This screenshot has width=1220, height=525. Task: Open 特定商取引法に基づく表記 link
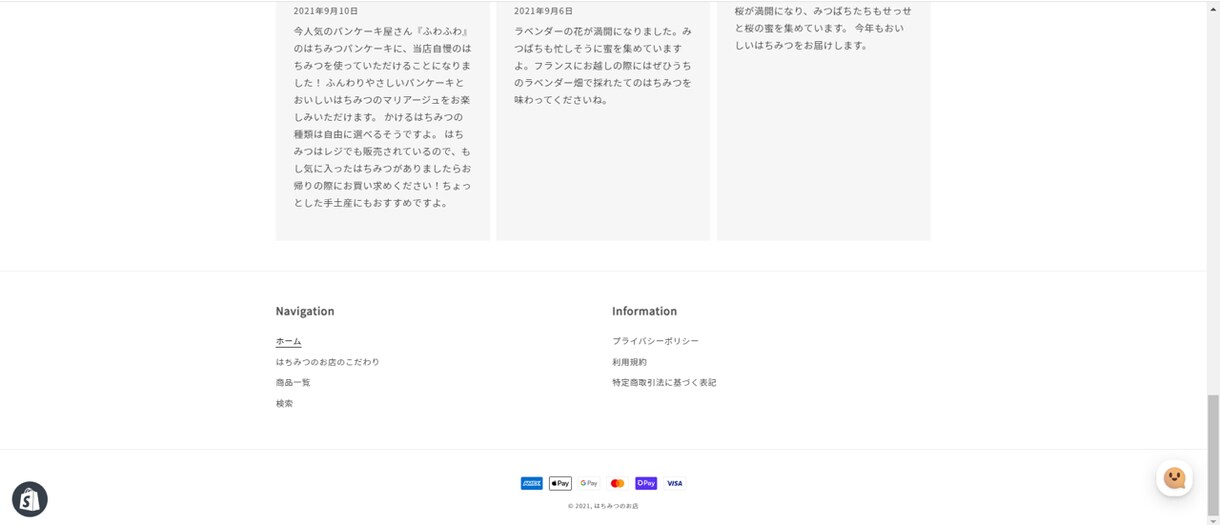click(x=664, y=383)
